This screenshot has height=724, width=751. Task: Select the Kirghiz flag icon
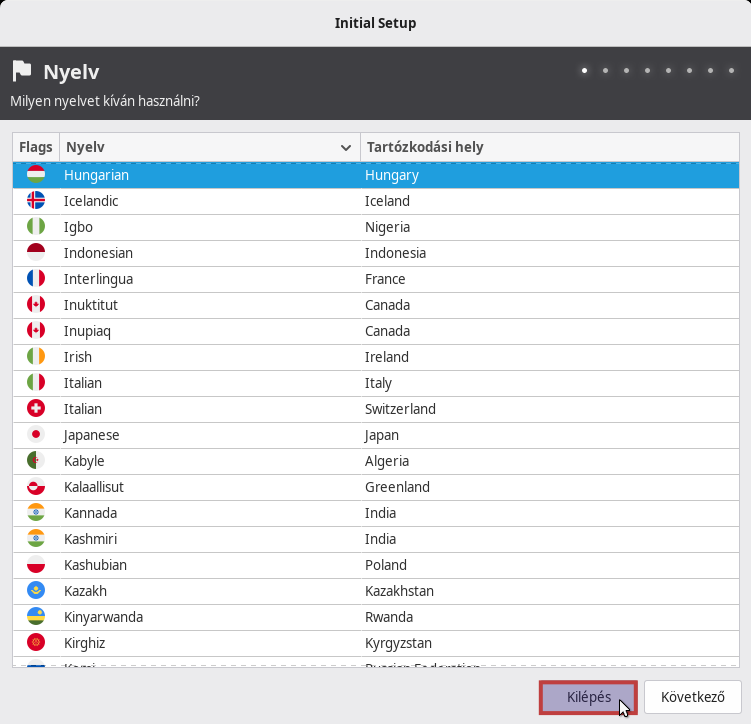[x=36, y=643]
